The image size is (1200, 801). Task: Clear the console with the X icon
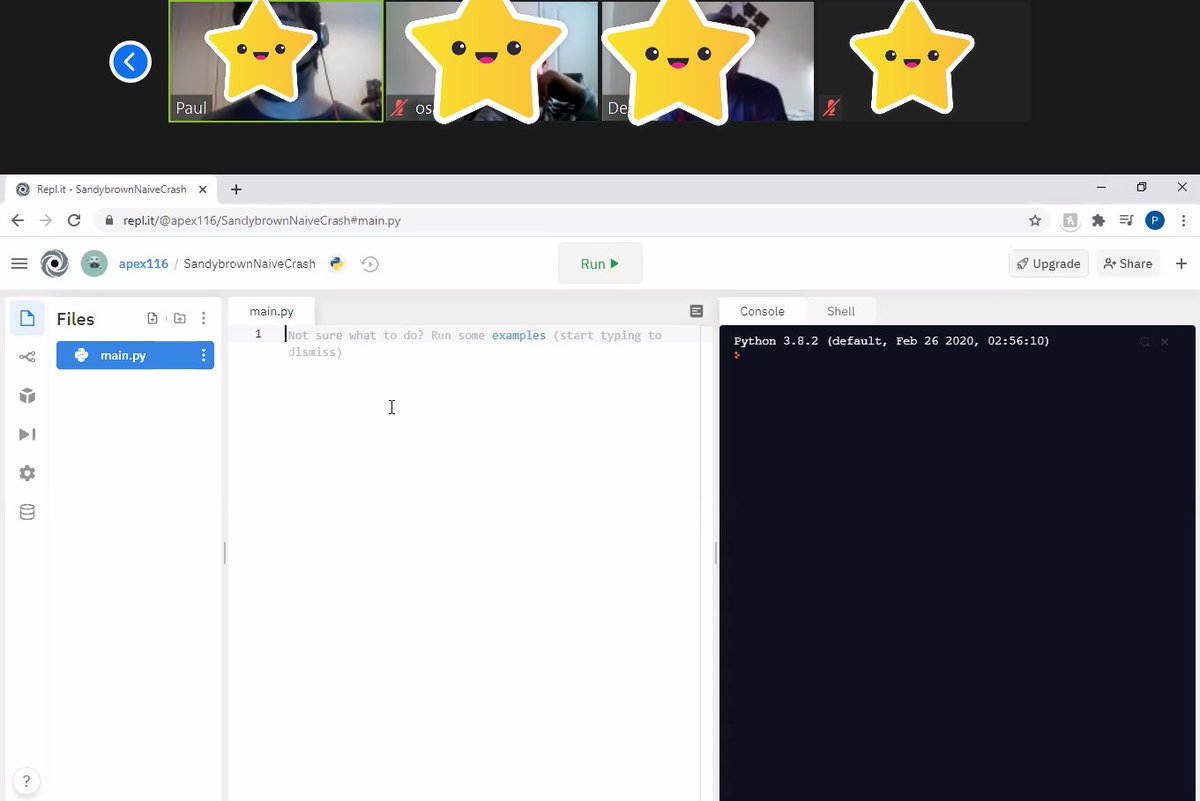pos(1164,342)
